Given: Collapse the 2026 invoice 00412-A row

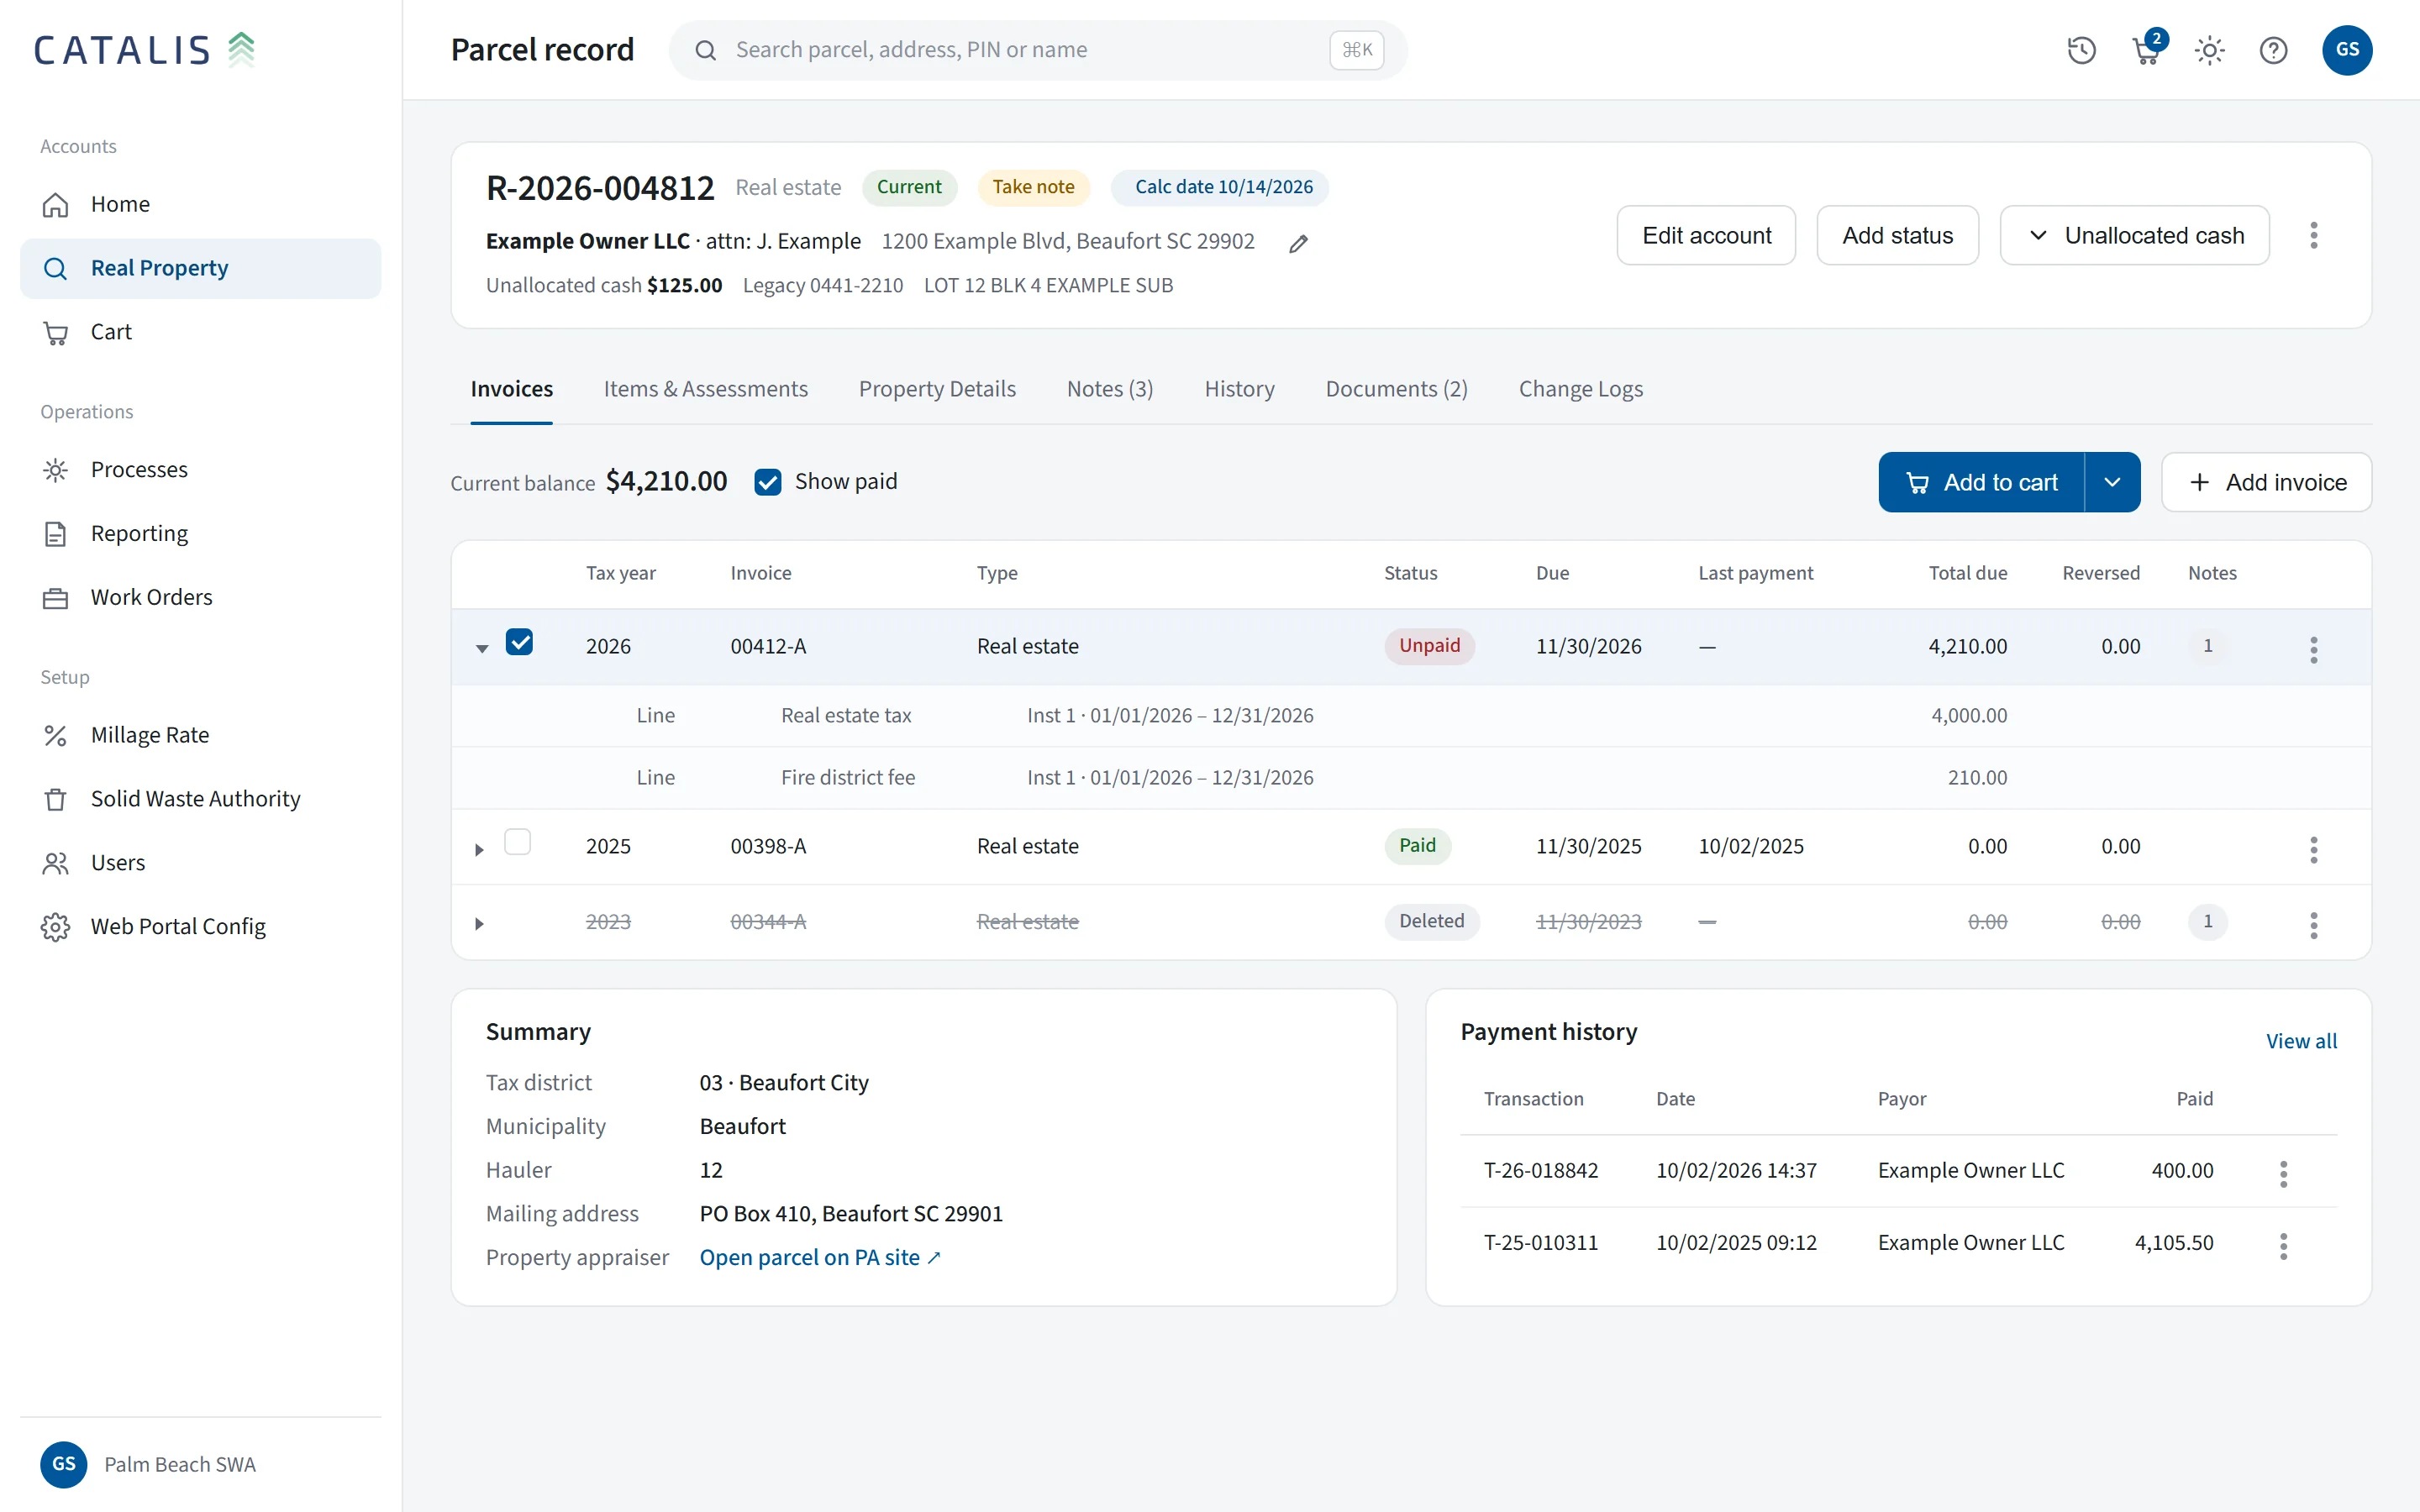Looking at the screenshot, I should (481, 649).
